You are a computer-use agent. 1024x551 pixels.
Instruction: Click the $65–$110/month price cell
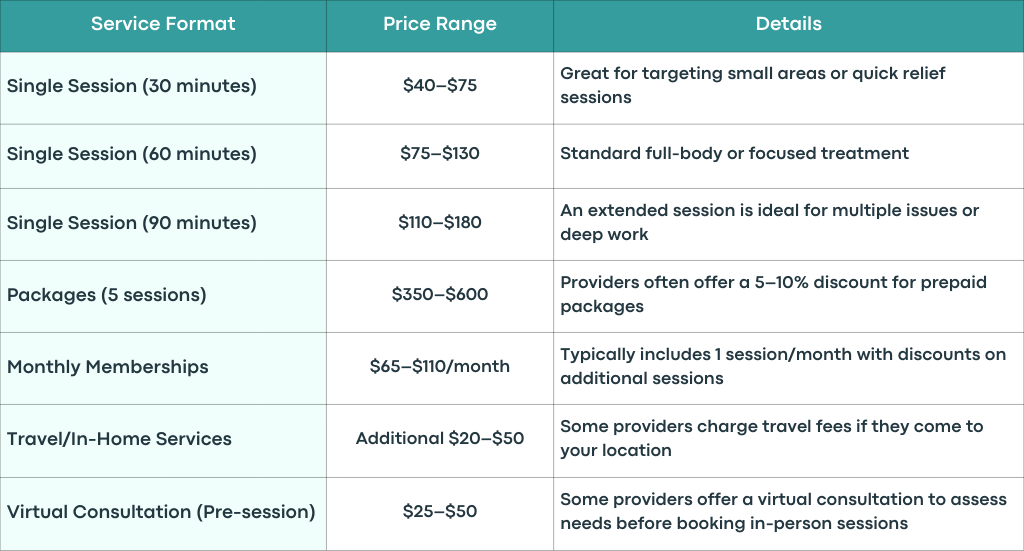[x=440, y=368]
